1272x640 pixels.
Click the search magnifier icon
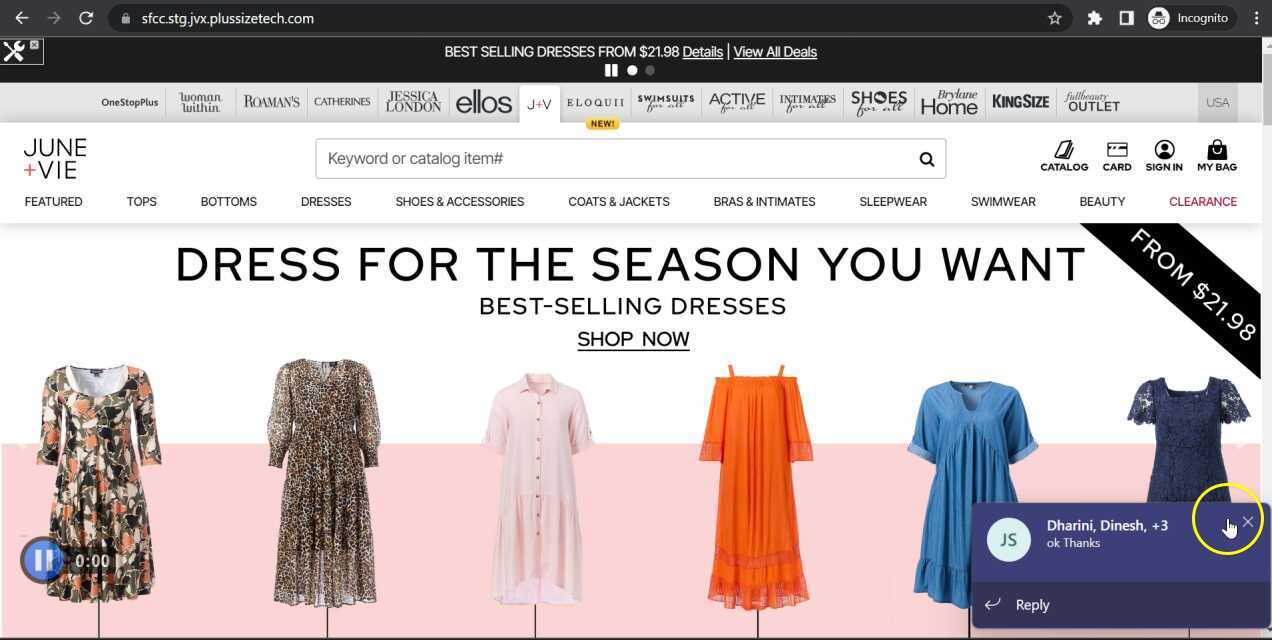pos(927,159)
